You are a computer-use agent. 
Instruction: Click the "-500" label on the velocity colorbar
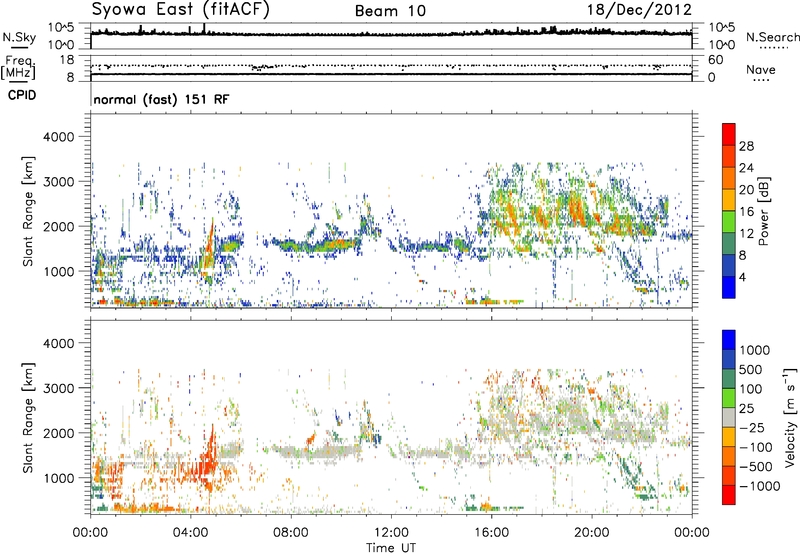756,467
